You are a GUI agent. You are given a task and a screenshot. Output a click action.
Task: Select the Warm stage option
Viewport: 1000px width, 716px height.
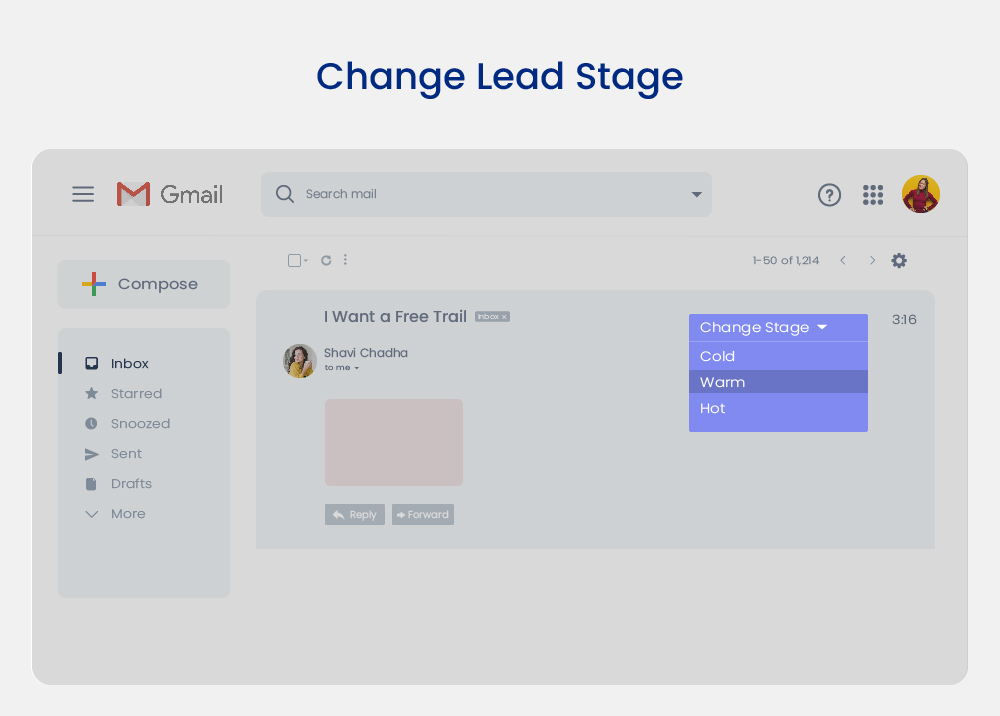(x=778, y=382)
